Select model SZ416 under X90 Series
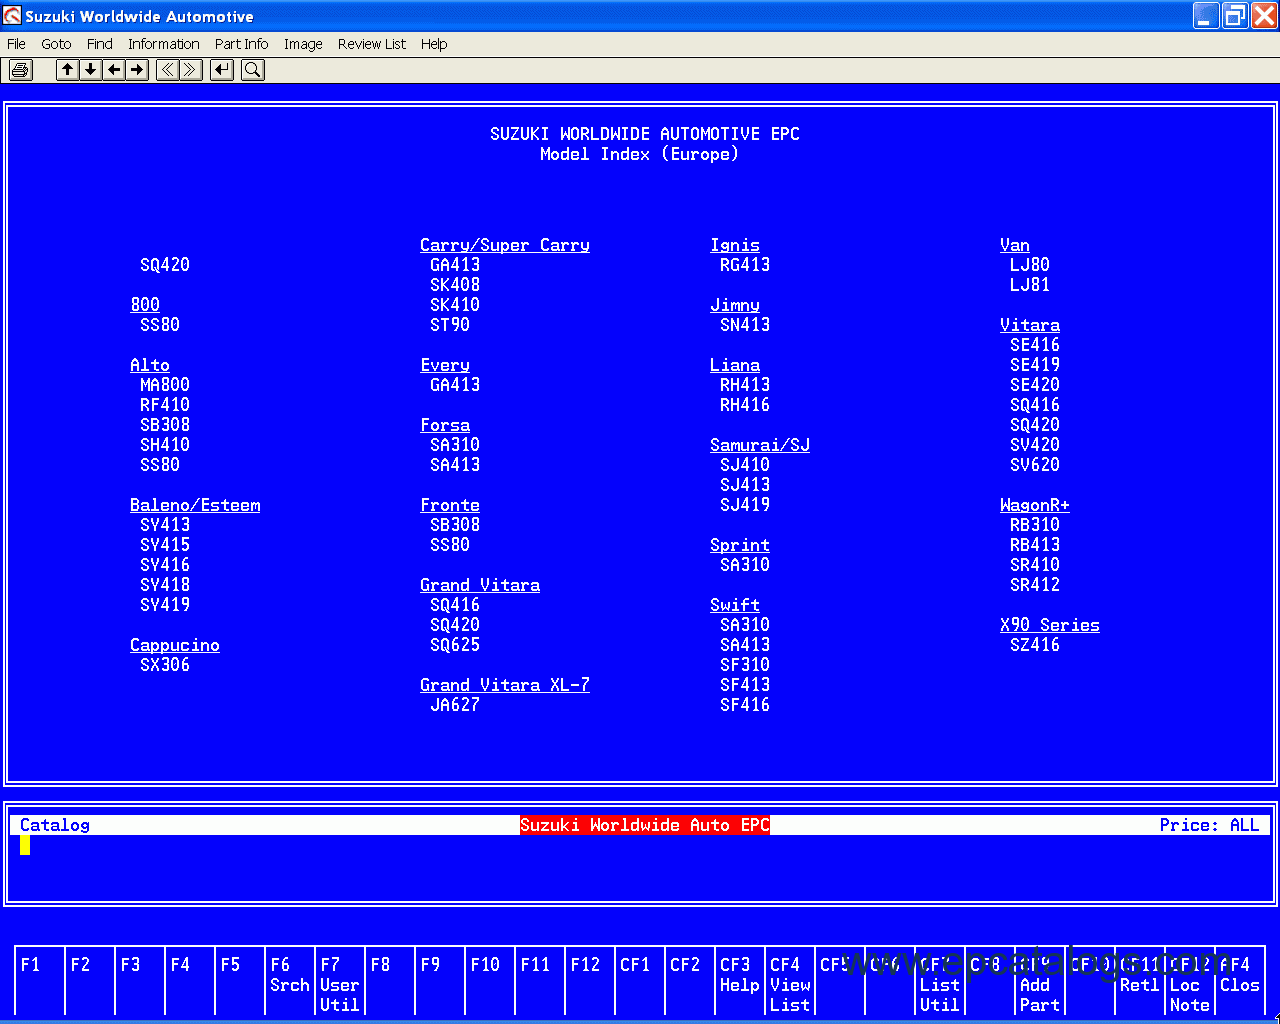Screen dimensions: 1280x1024 1035,645
